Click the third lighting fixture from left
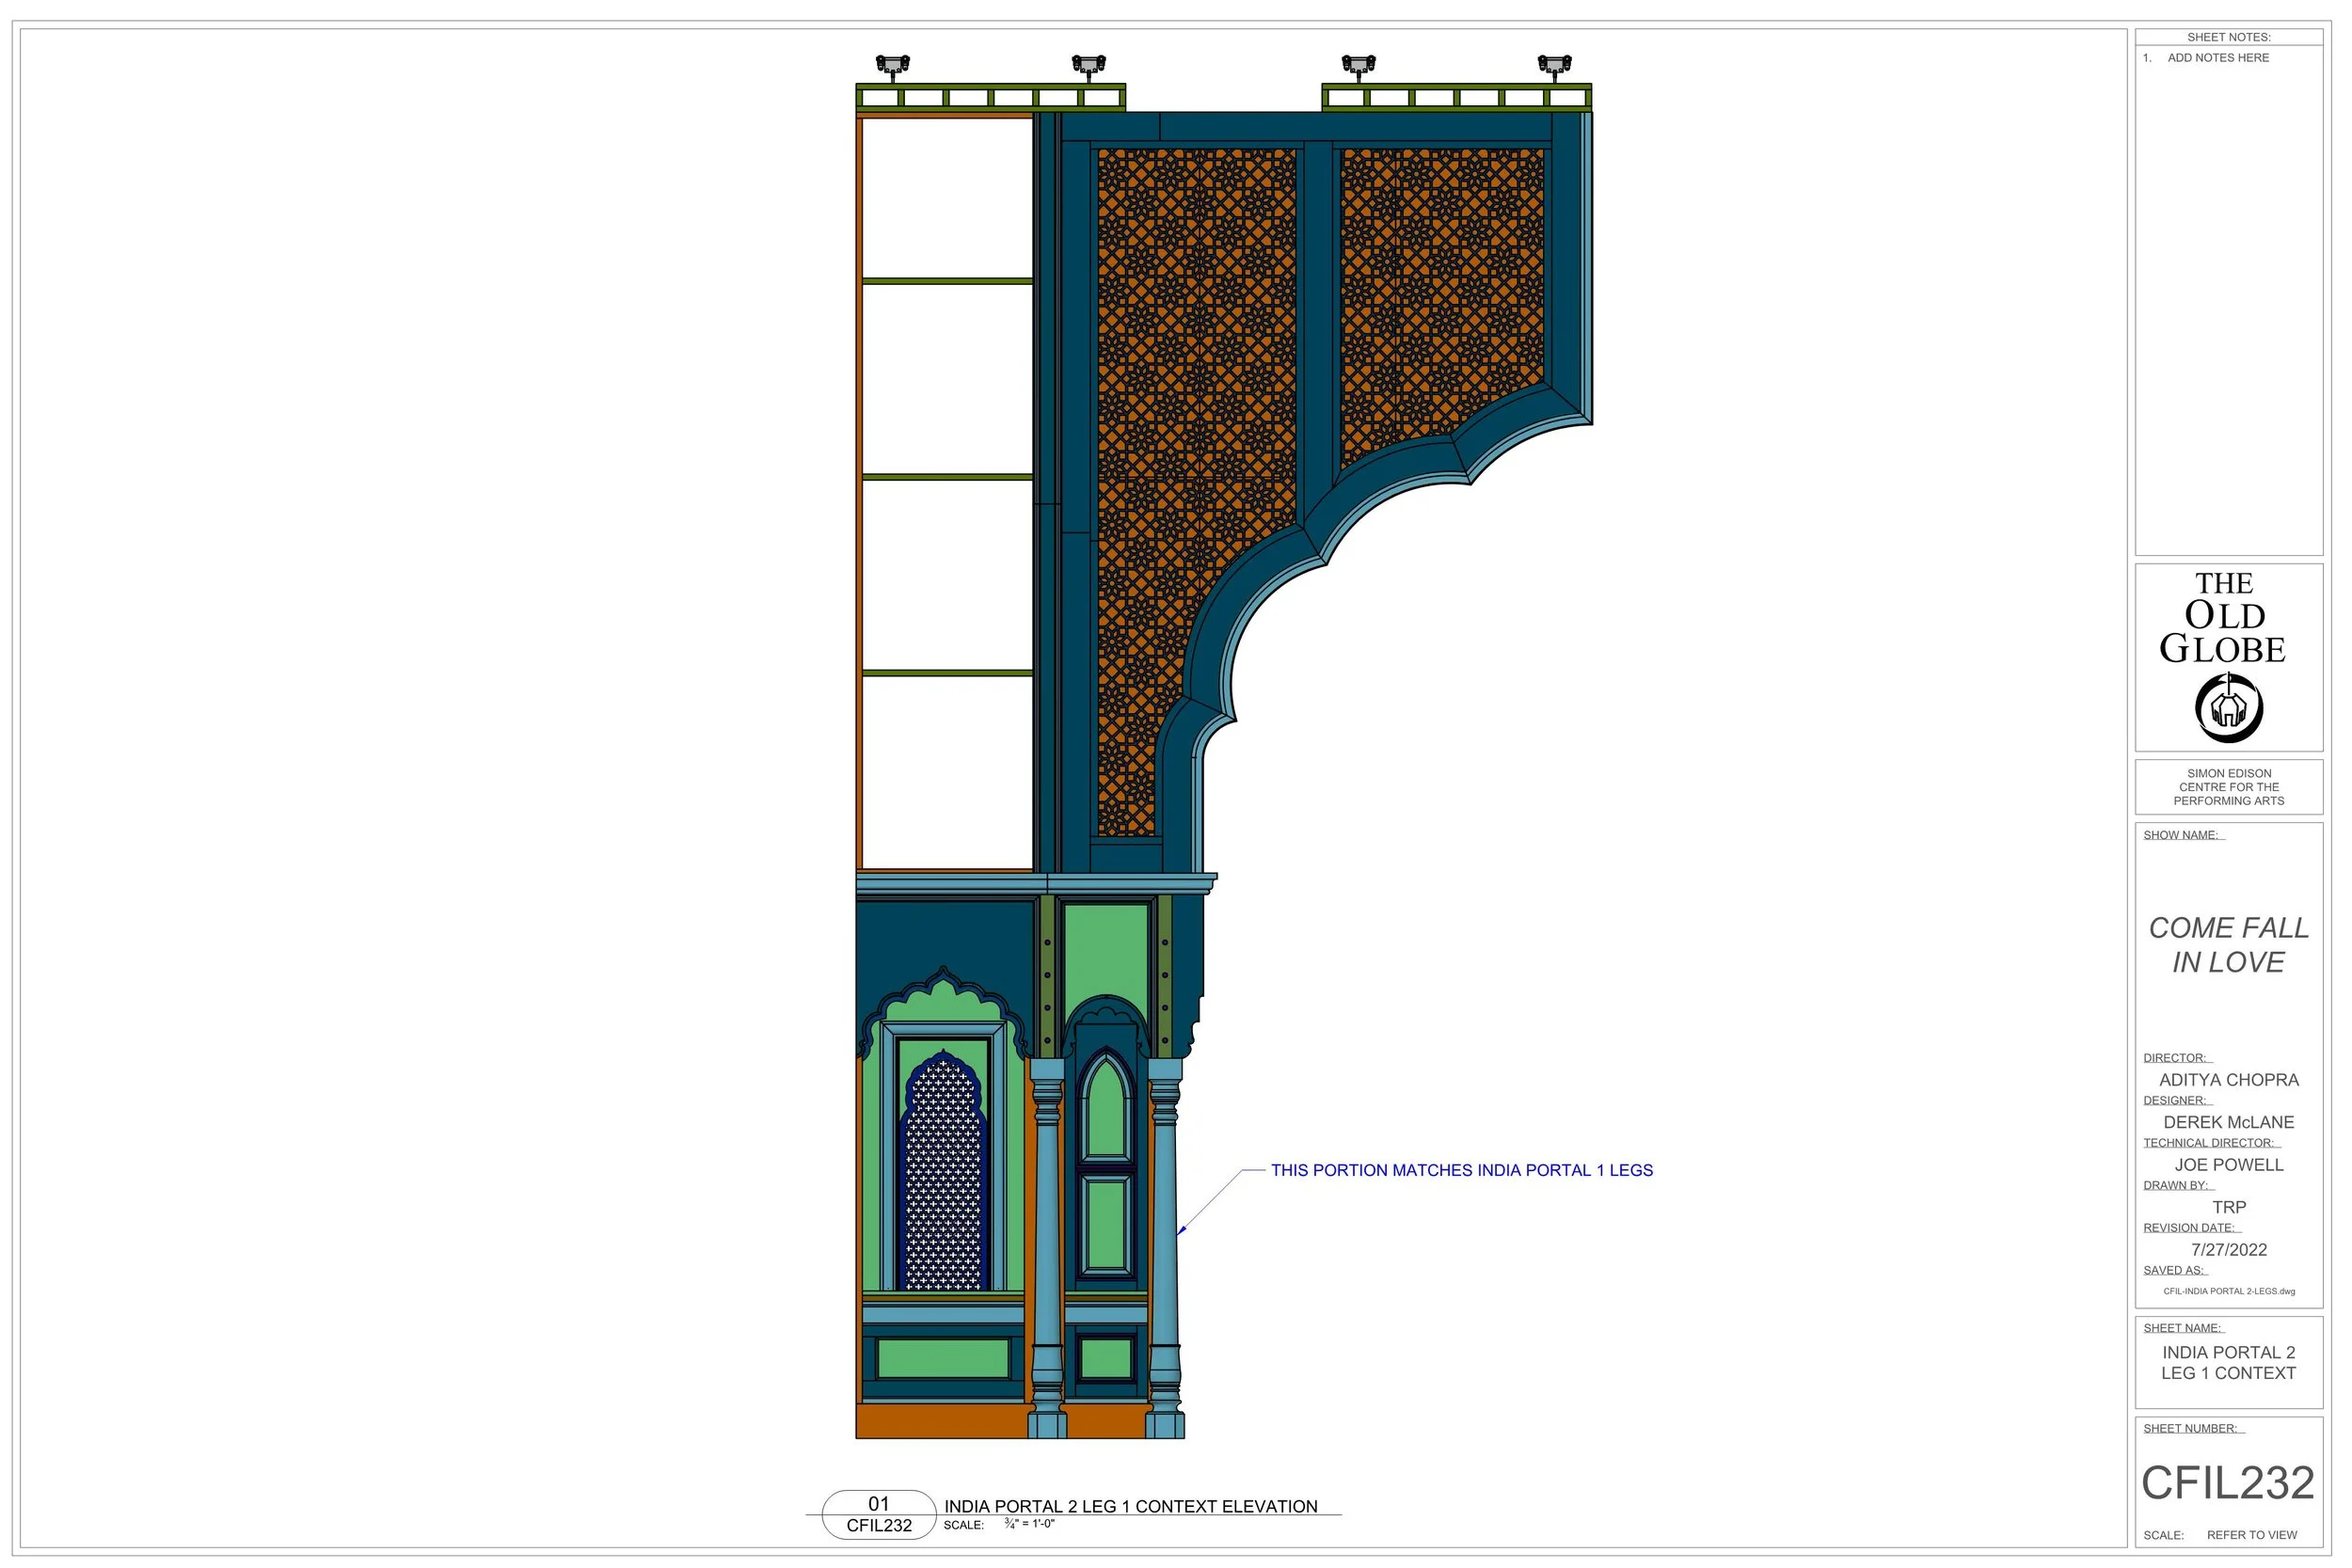 [1358, 66]
